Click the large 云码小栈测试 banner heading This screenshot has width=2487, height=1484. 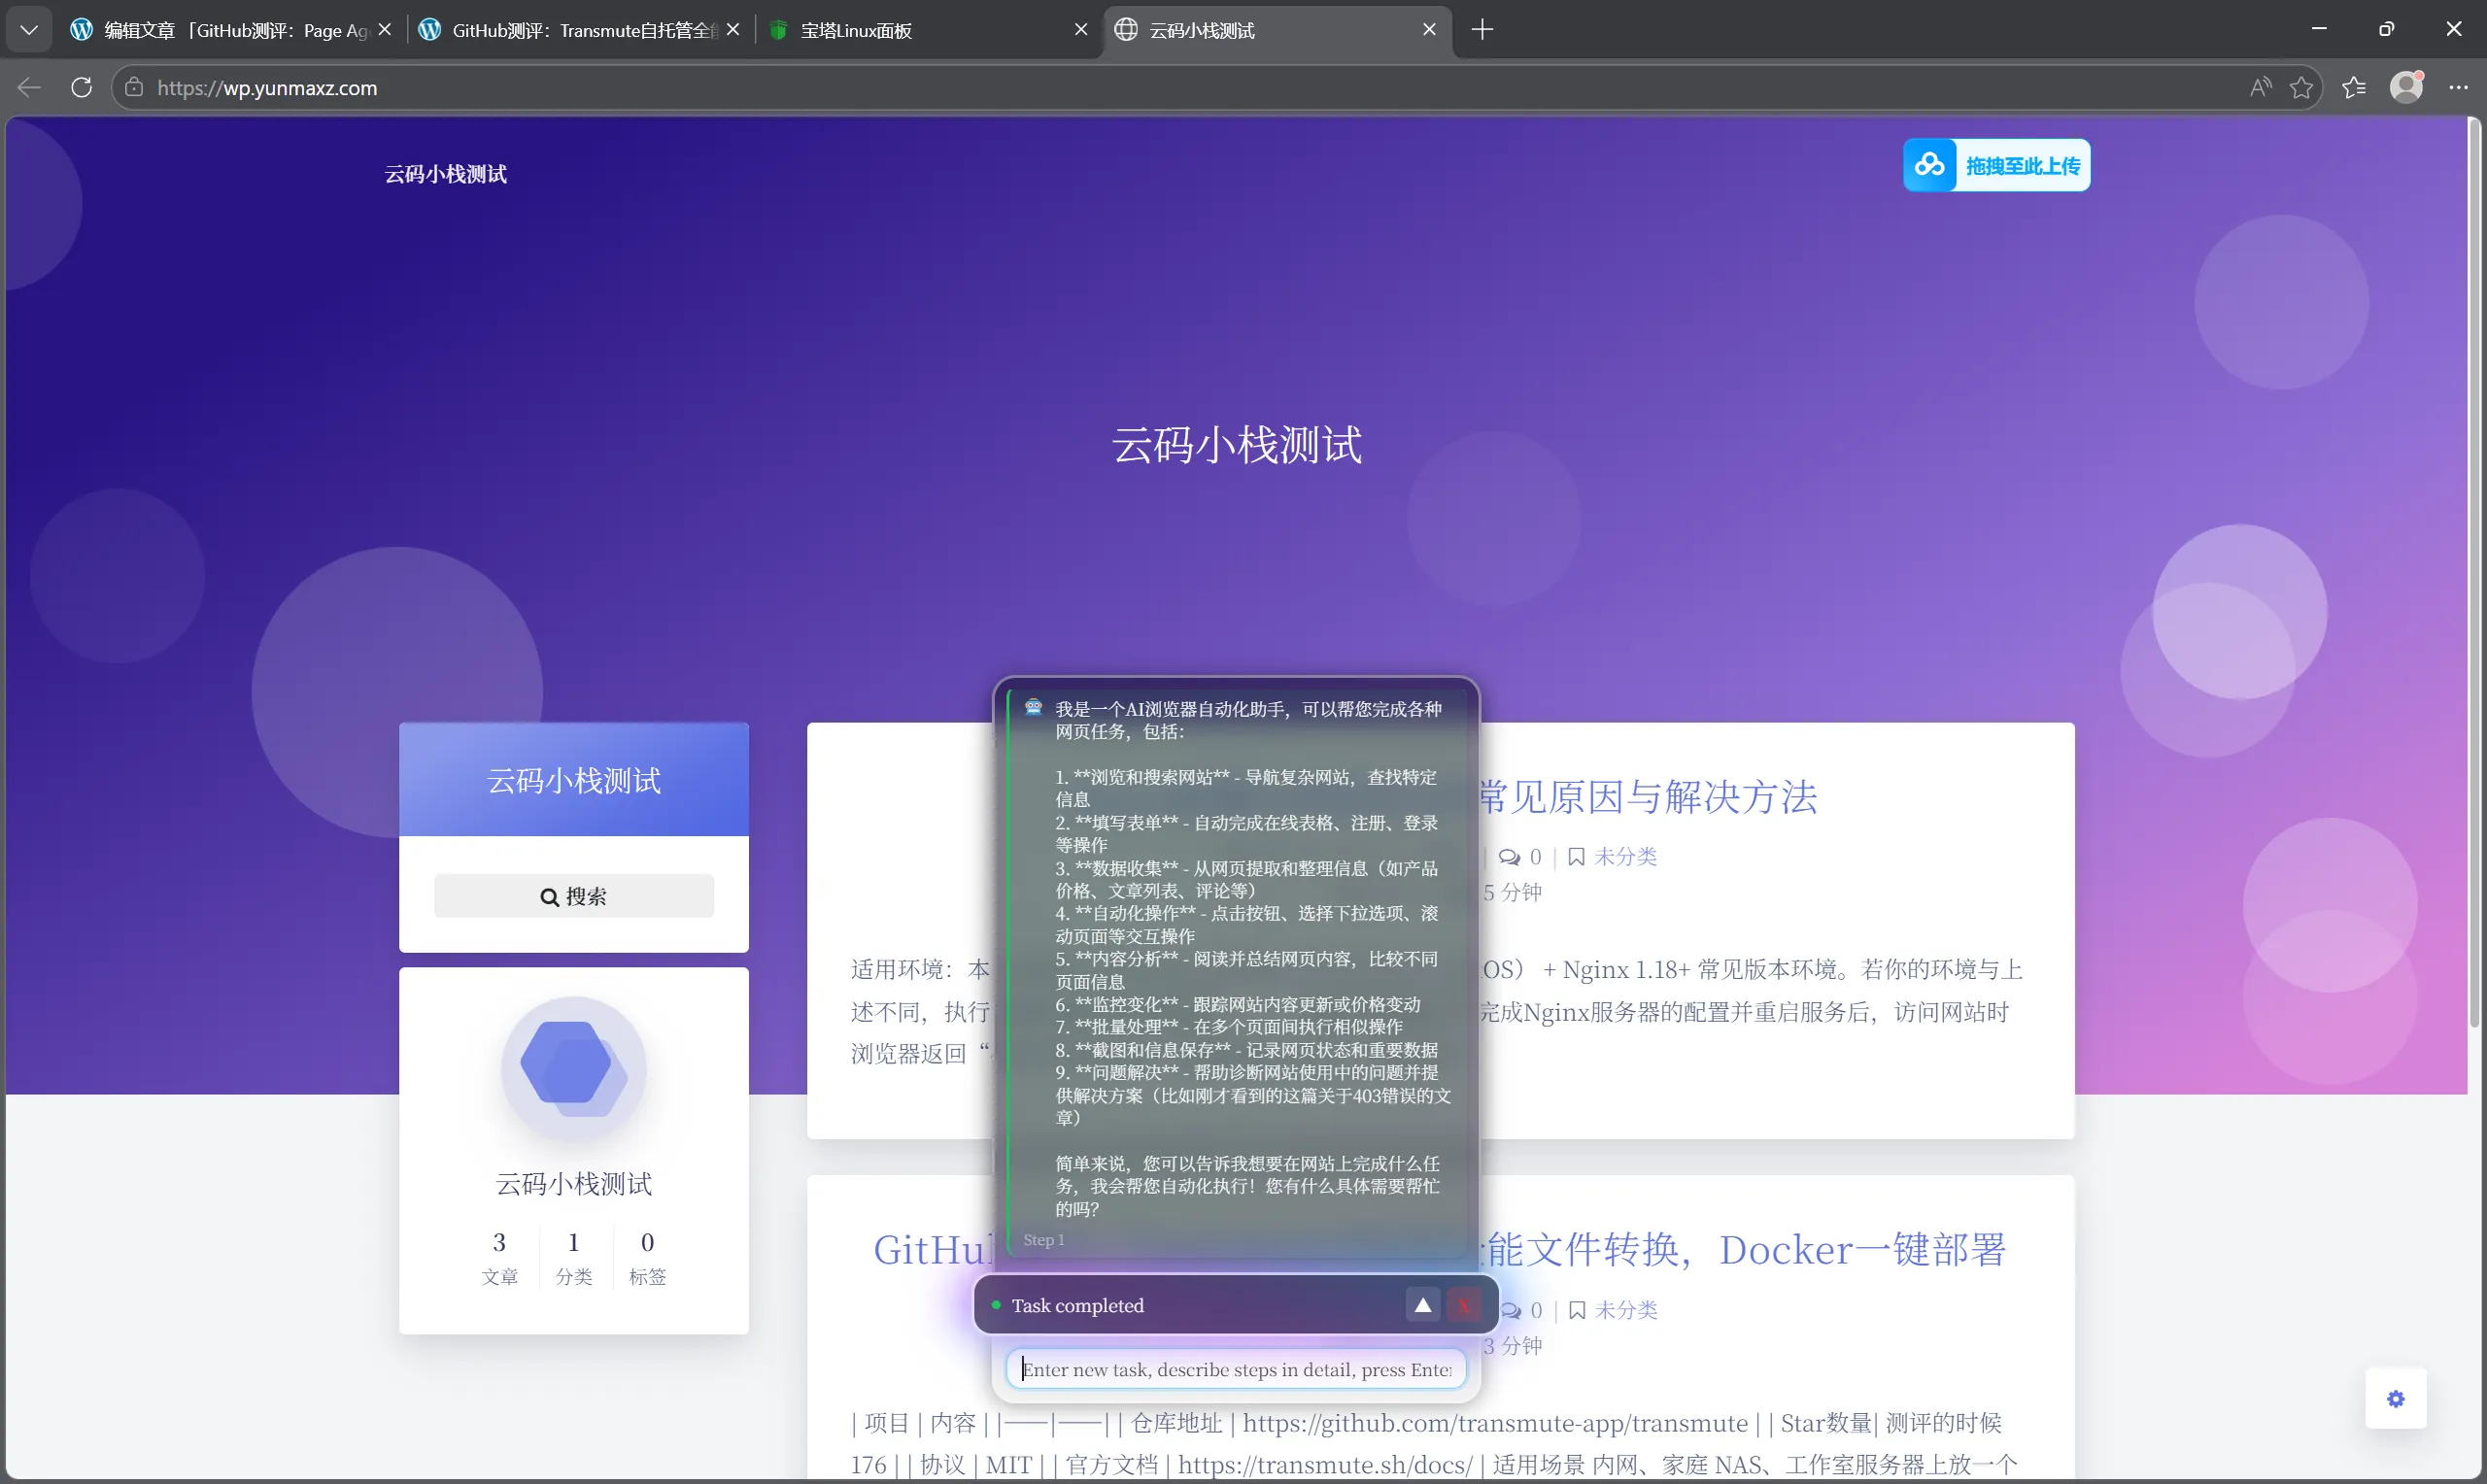pos(1236,445)
